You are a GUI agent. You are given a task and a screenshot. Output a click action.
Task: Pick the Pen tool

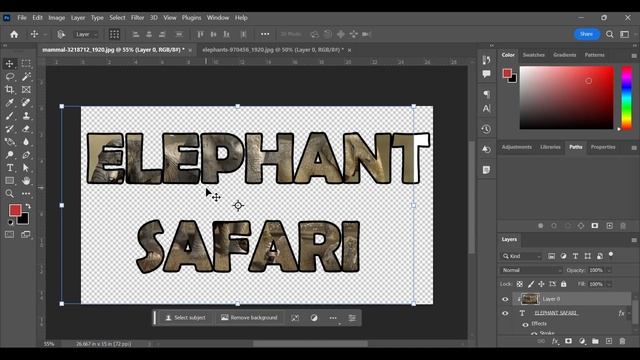pos(26,155)
